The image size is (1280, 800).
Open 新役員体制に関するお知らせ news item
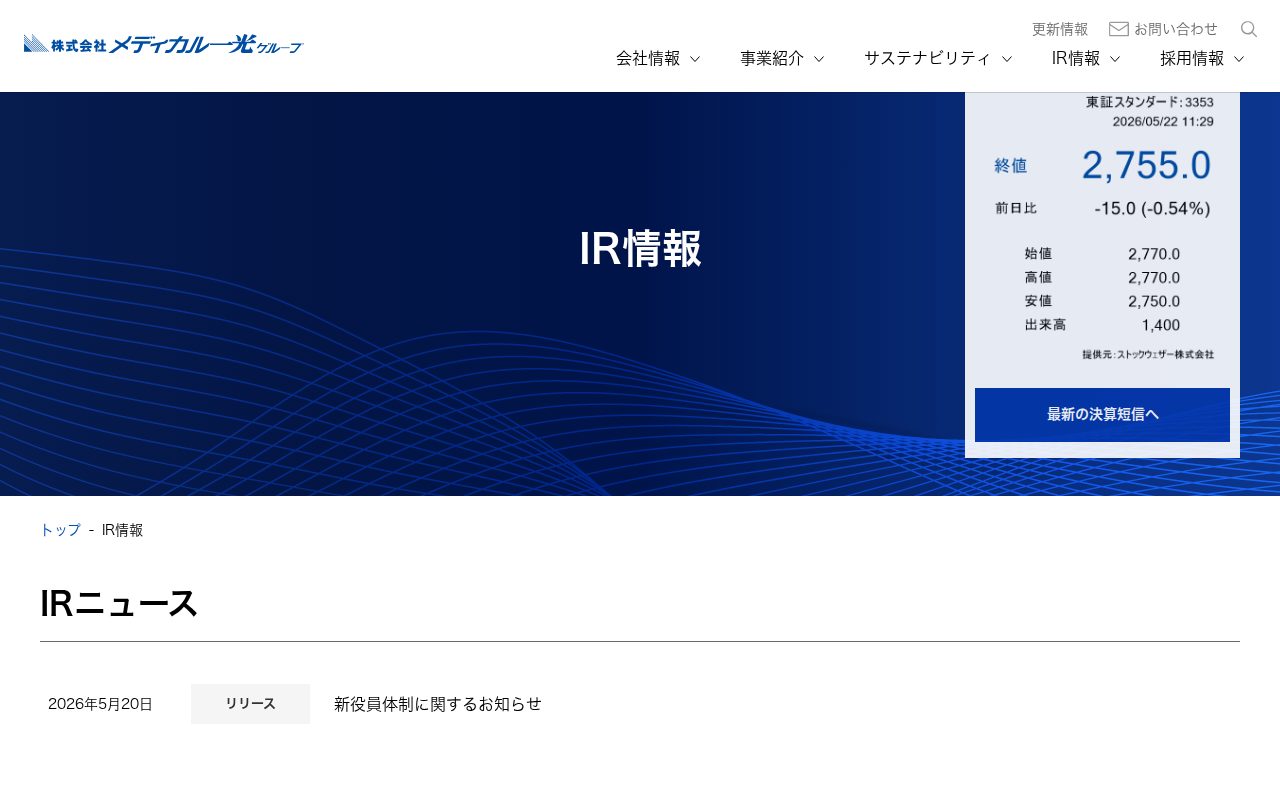pos(438,704)
